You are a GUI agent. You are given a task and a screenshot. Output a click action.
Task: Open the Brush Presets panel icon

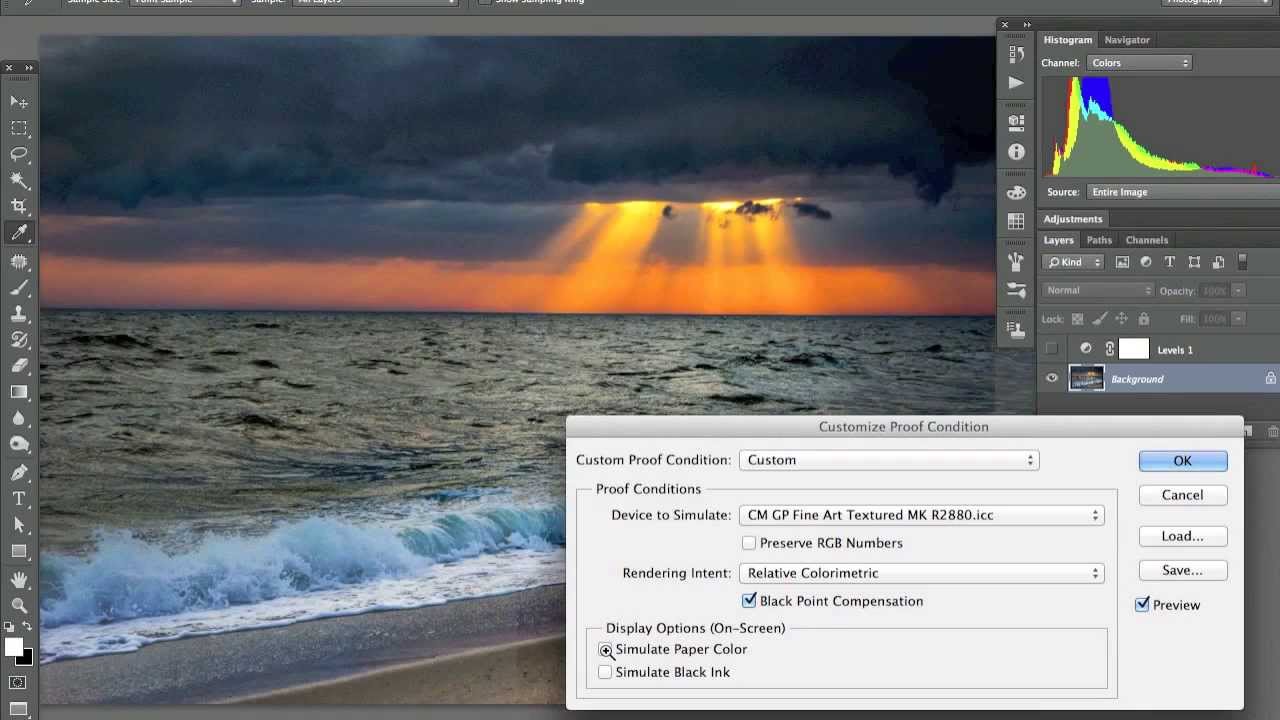(1016, 291)
